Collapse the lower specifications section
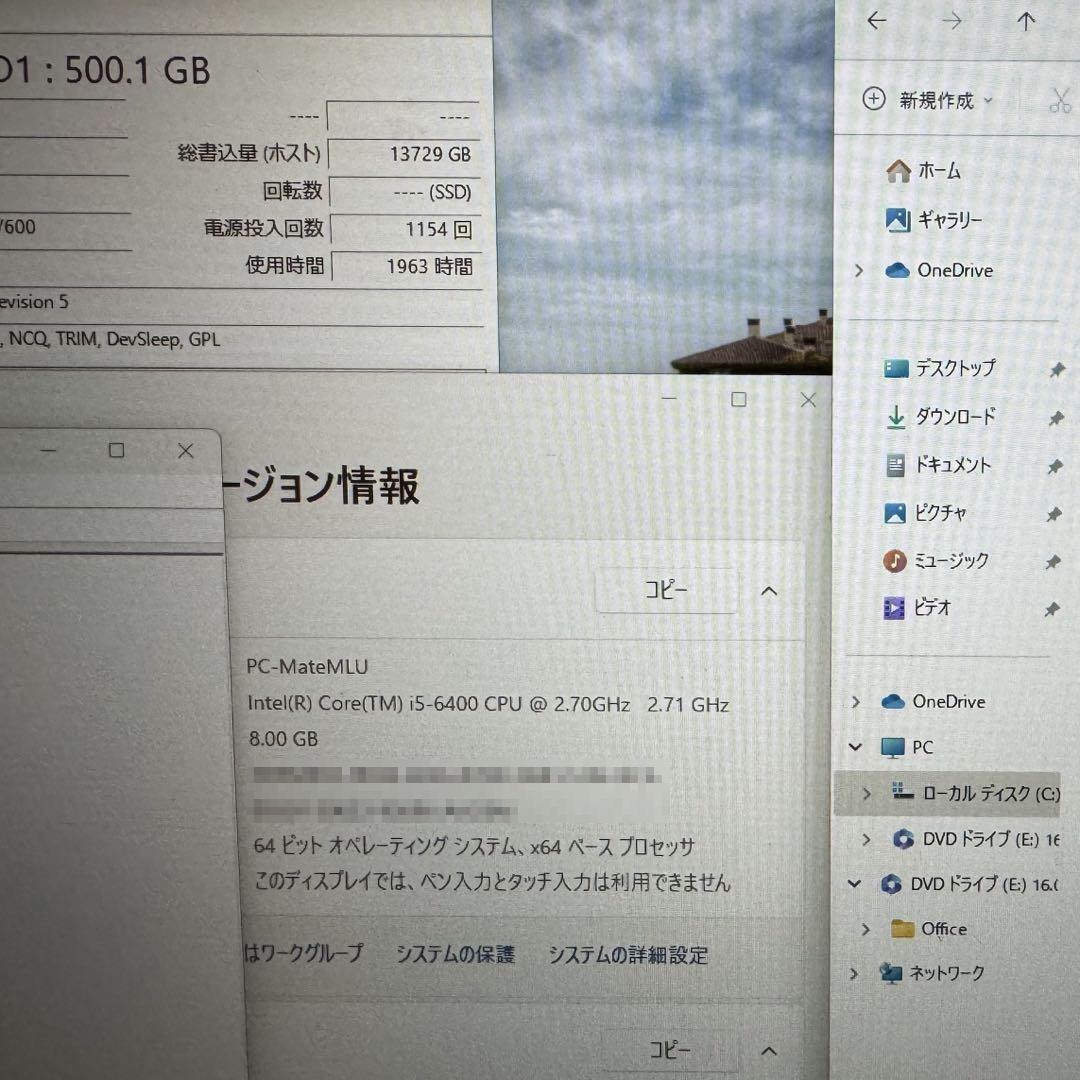This screenshot has height=1080, width=1080. 769,1051
